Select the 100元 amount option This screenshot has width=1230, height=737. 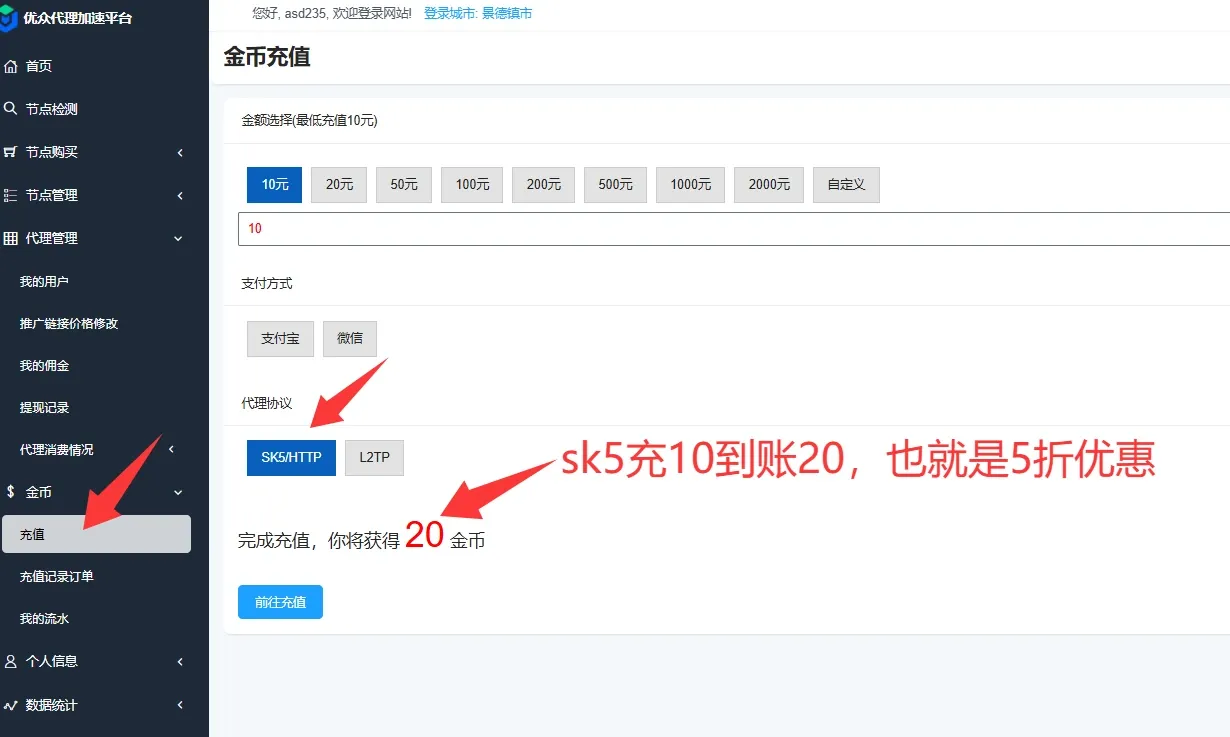point(472,185)
